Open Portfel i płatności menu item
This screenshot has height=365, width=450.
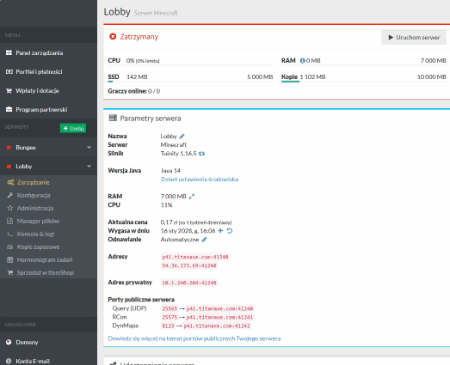tap(48, 72)
